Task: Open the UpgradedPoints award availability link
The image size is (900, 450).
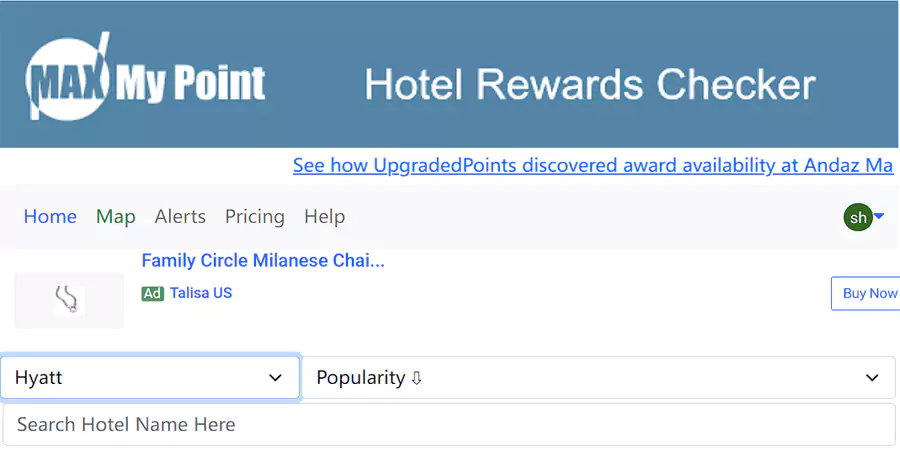Action: point(592,166)
